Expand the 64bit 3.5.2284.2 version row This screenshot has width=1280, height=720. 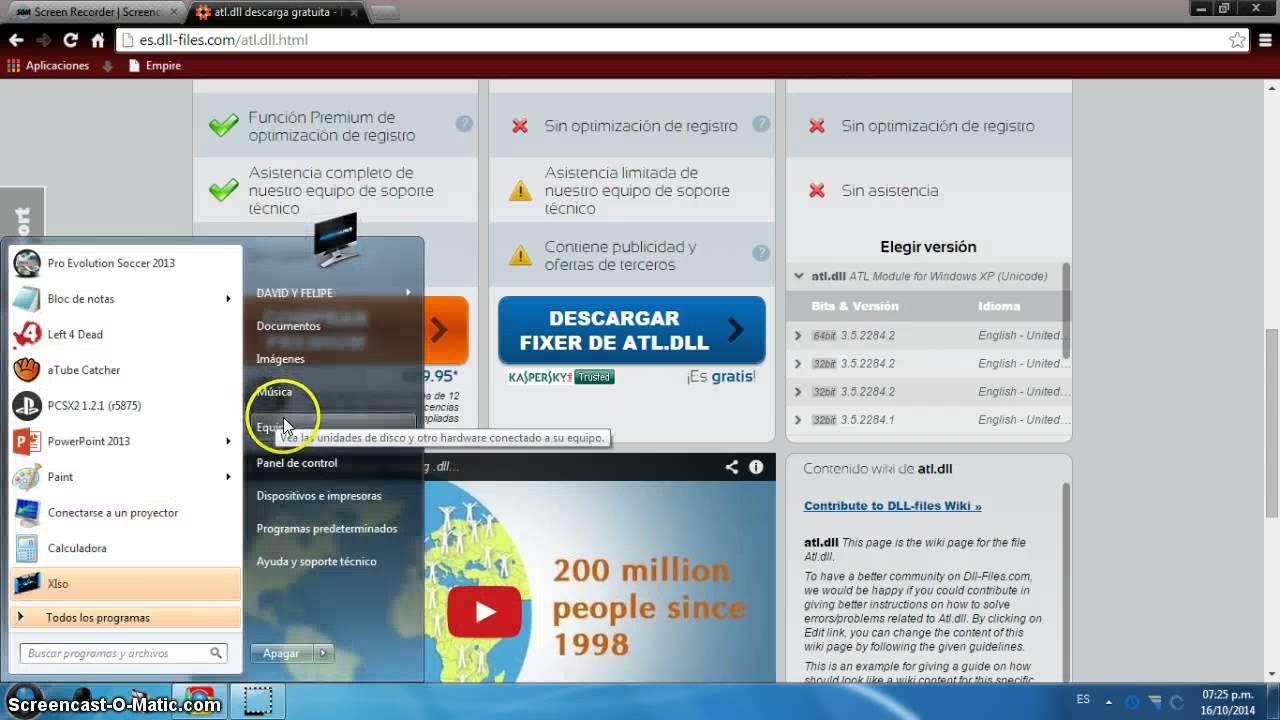[x=798, y=336]
